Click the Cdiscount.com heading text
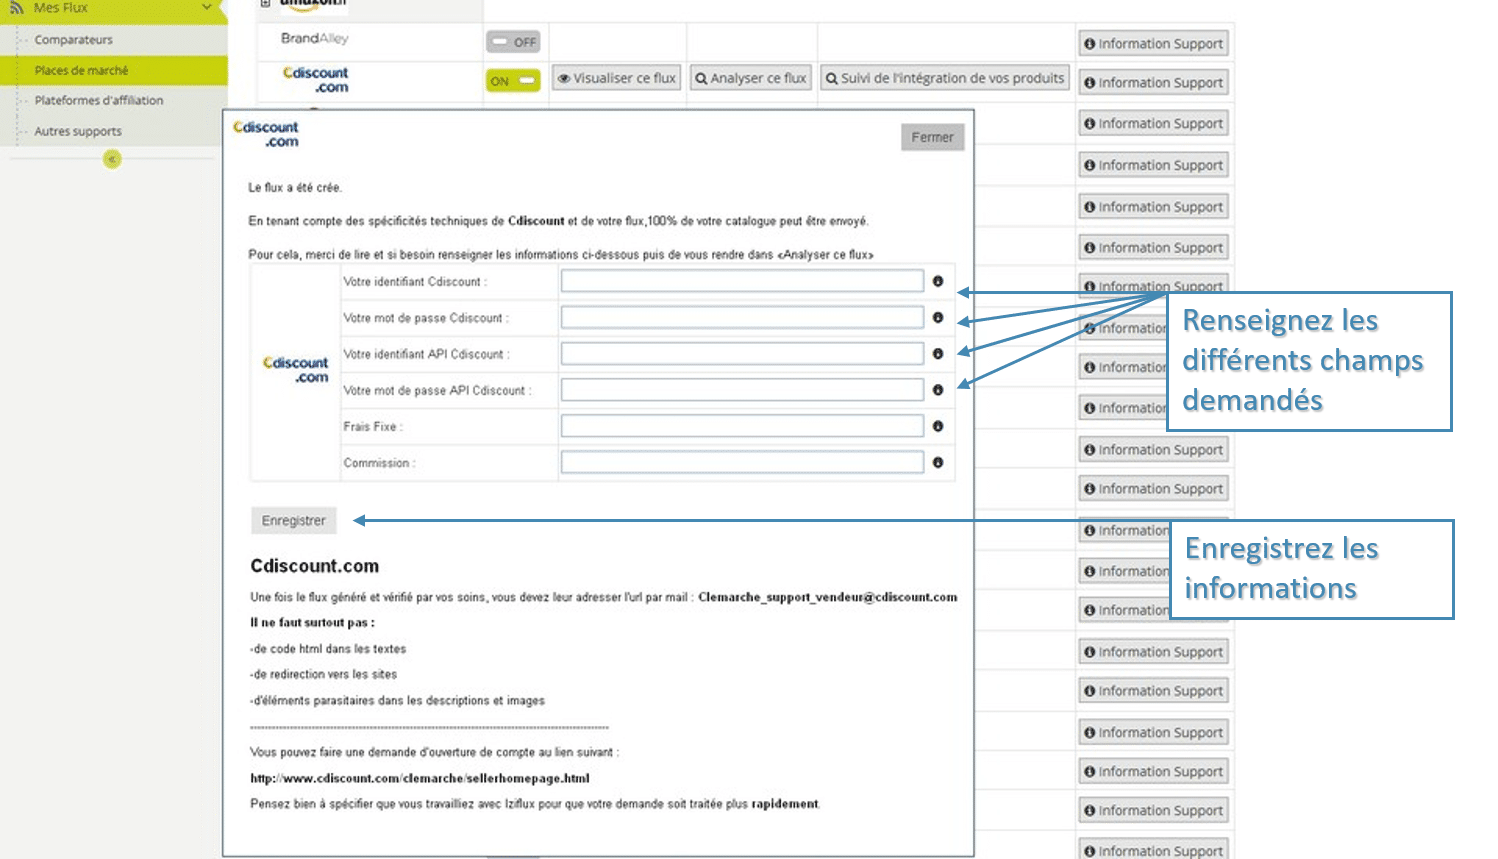 tap(314, 566)
